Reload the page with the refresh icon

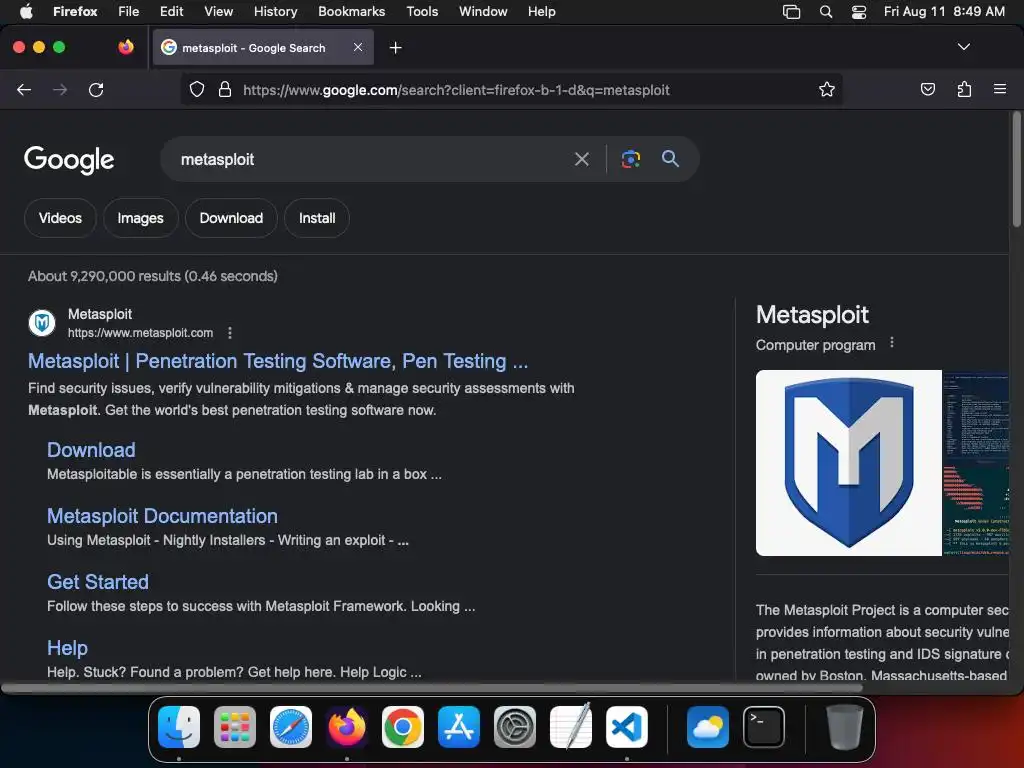click(96, 90)
